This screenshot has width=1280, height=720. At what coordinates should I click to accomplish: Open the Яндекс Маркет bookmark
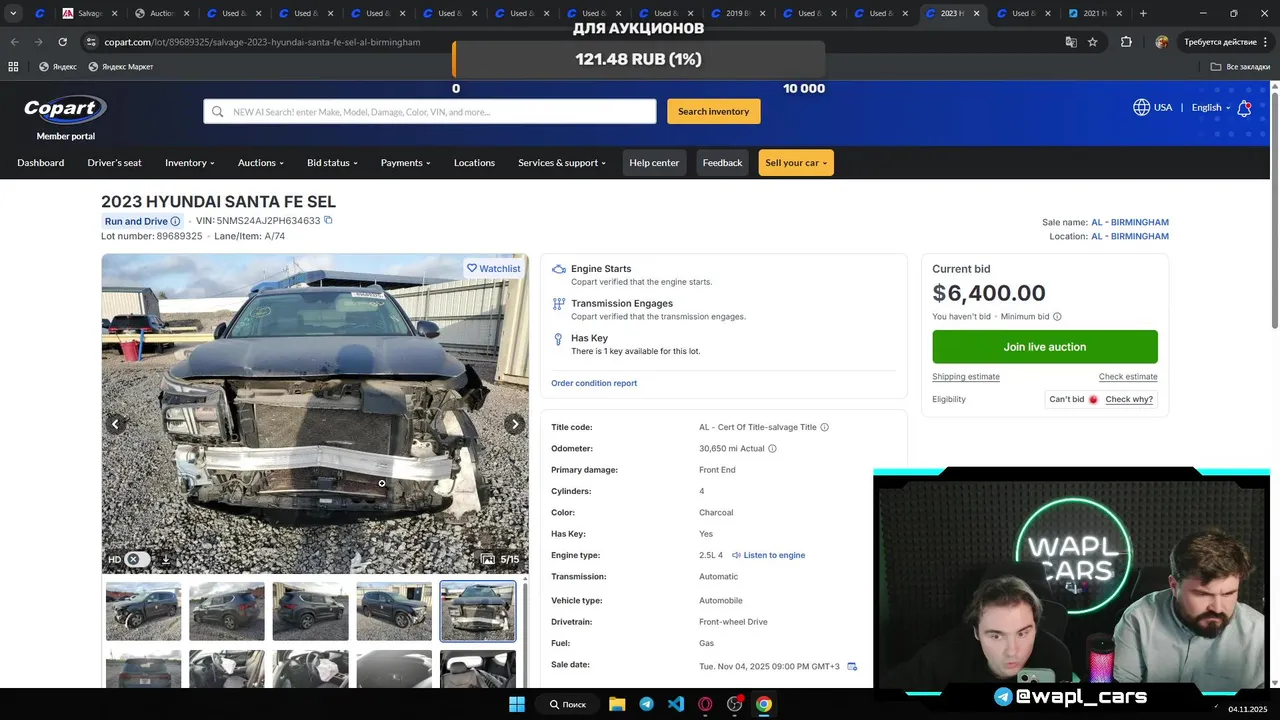coord(121,67)
